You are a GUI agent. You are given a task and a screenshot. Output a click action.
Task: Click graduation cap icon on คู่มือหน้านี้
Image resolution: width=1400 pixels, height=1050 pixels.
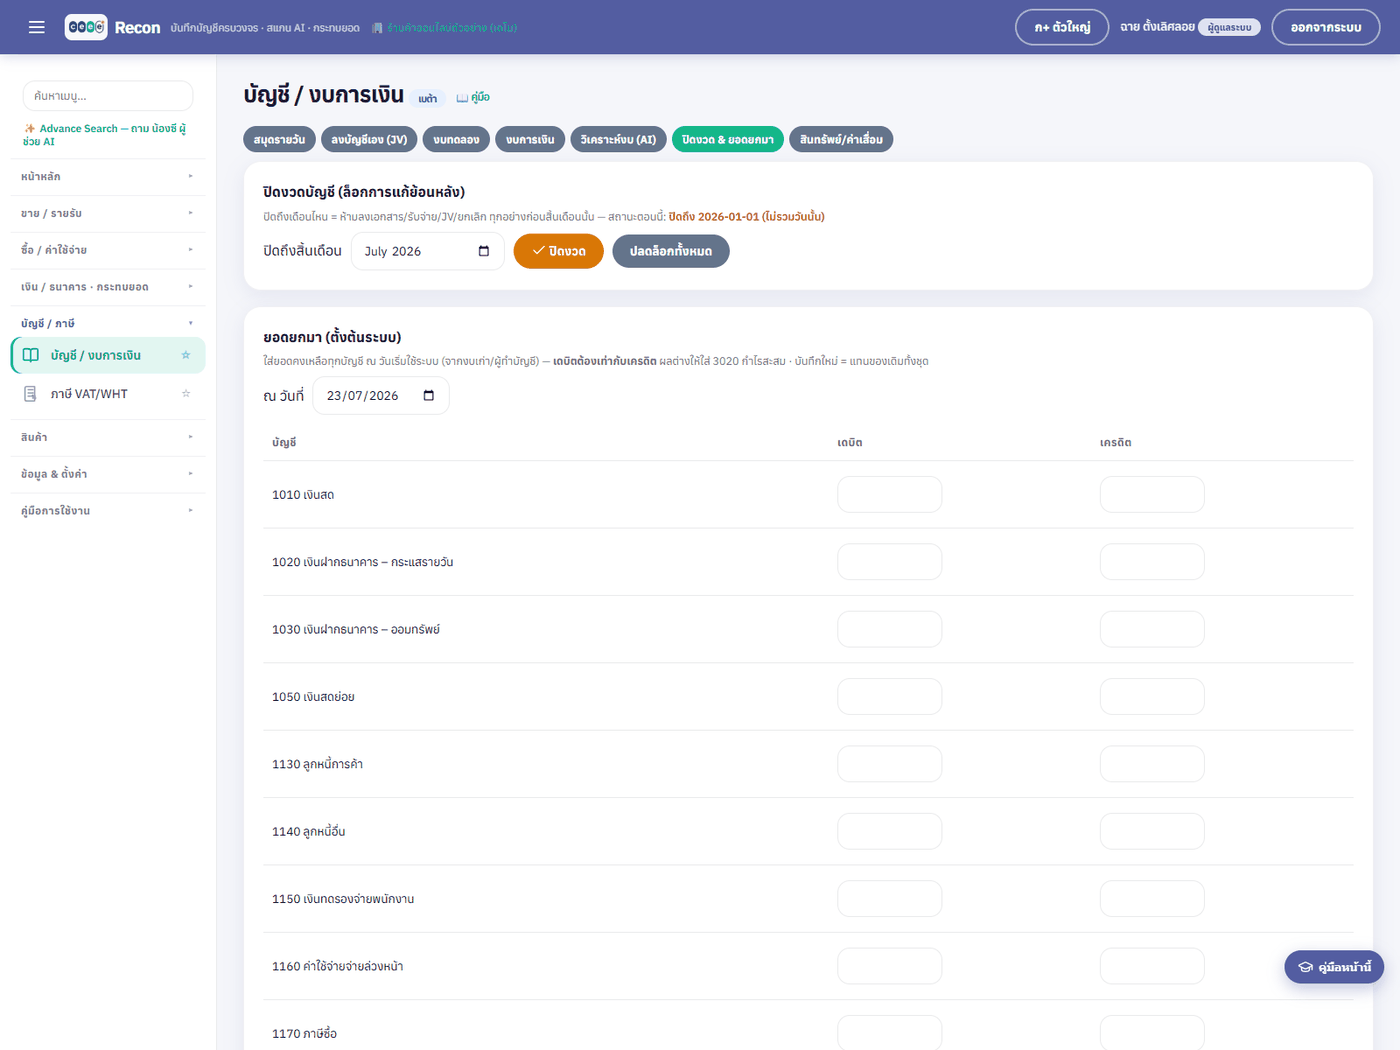tap(1305, 967)
